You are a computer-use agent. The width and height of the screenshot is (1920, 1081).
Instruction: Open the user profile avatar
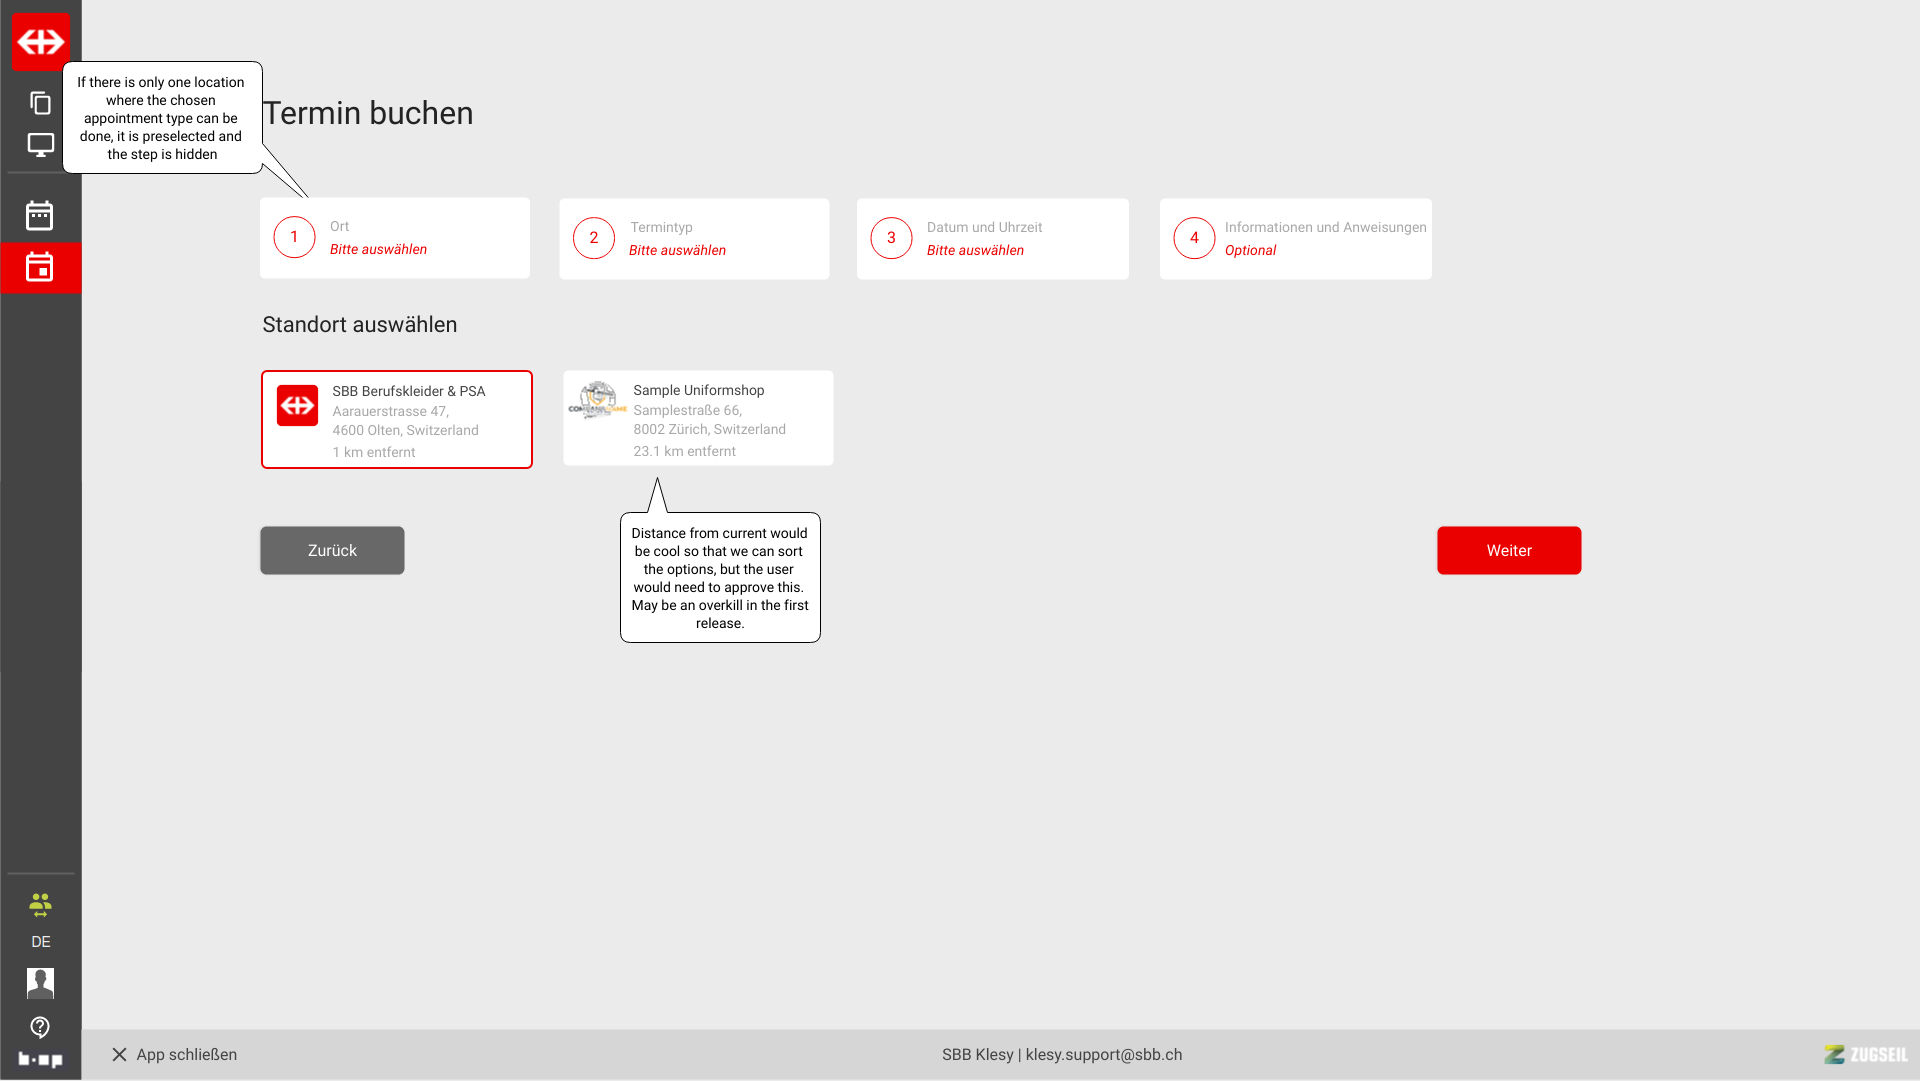(40, 983)
